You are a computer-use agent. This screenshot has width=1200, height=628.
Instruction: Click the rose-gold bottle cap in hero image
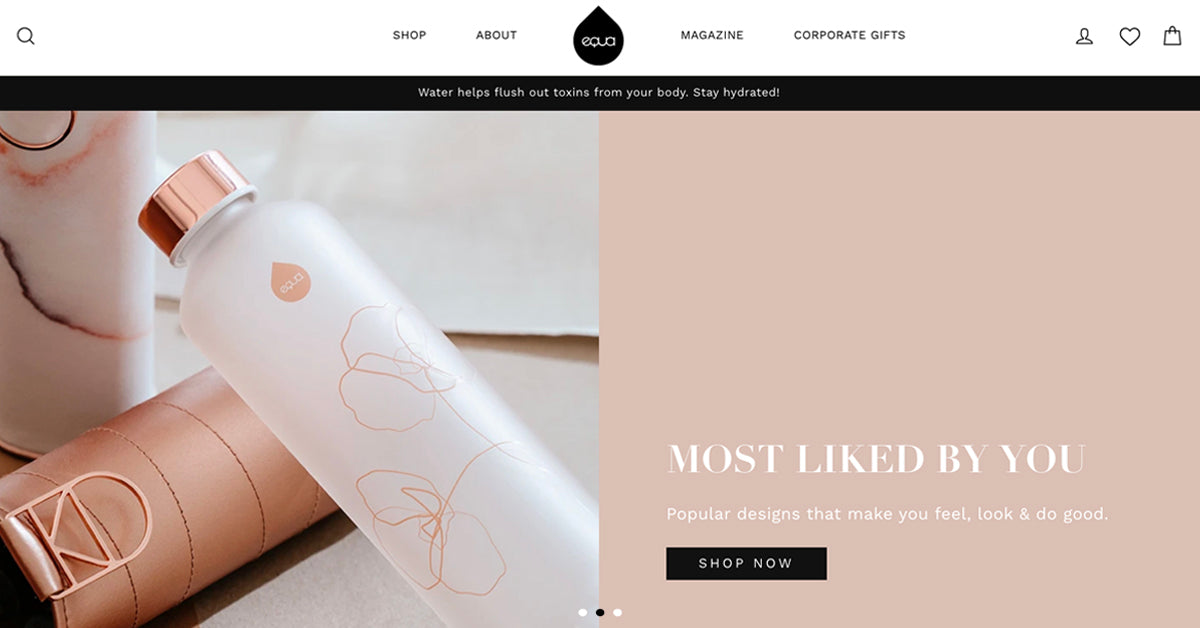tap(195, 205)
